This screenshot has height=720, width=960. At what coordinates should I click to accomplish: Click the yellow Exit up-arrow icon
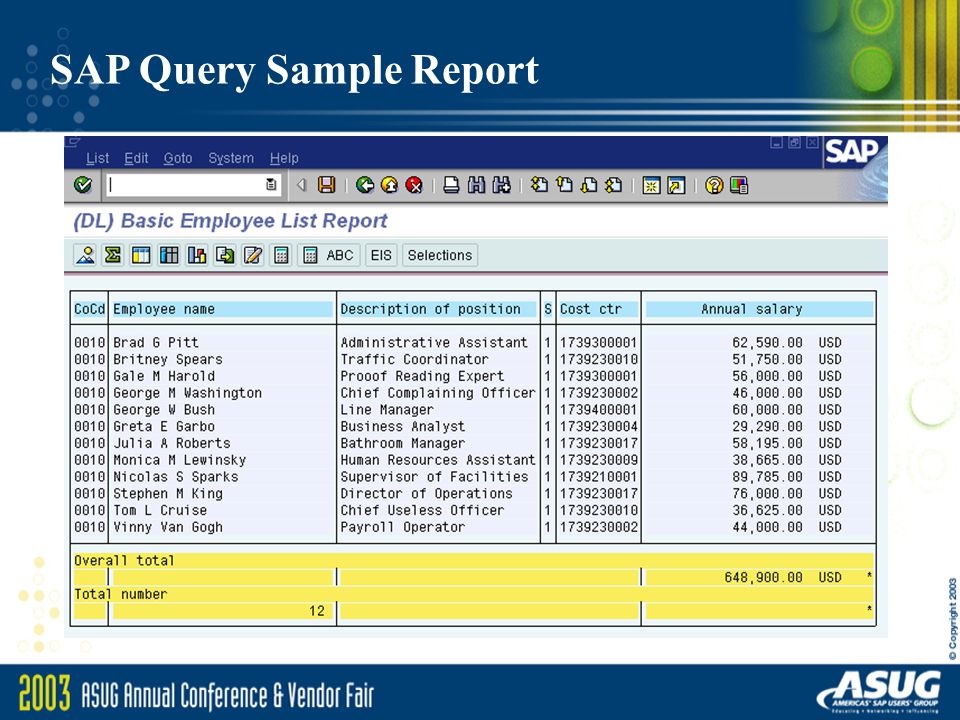(389, 185)
